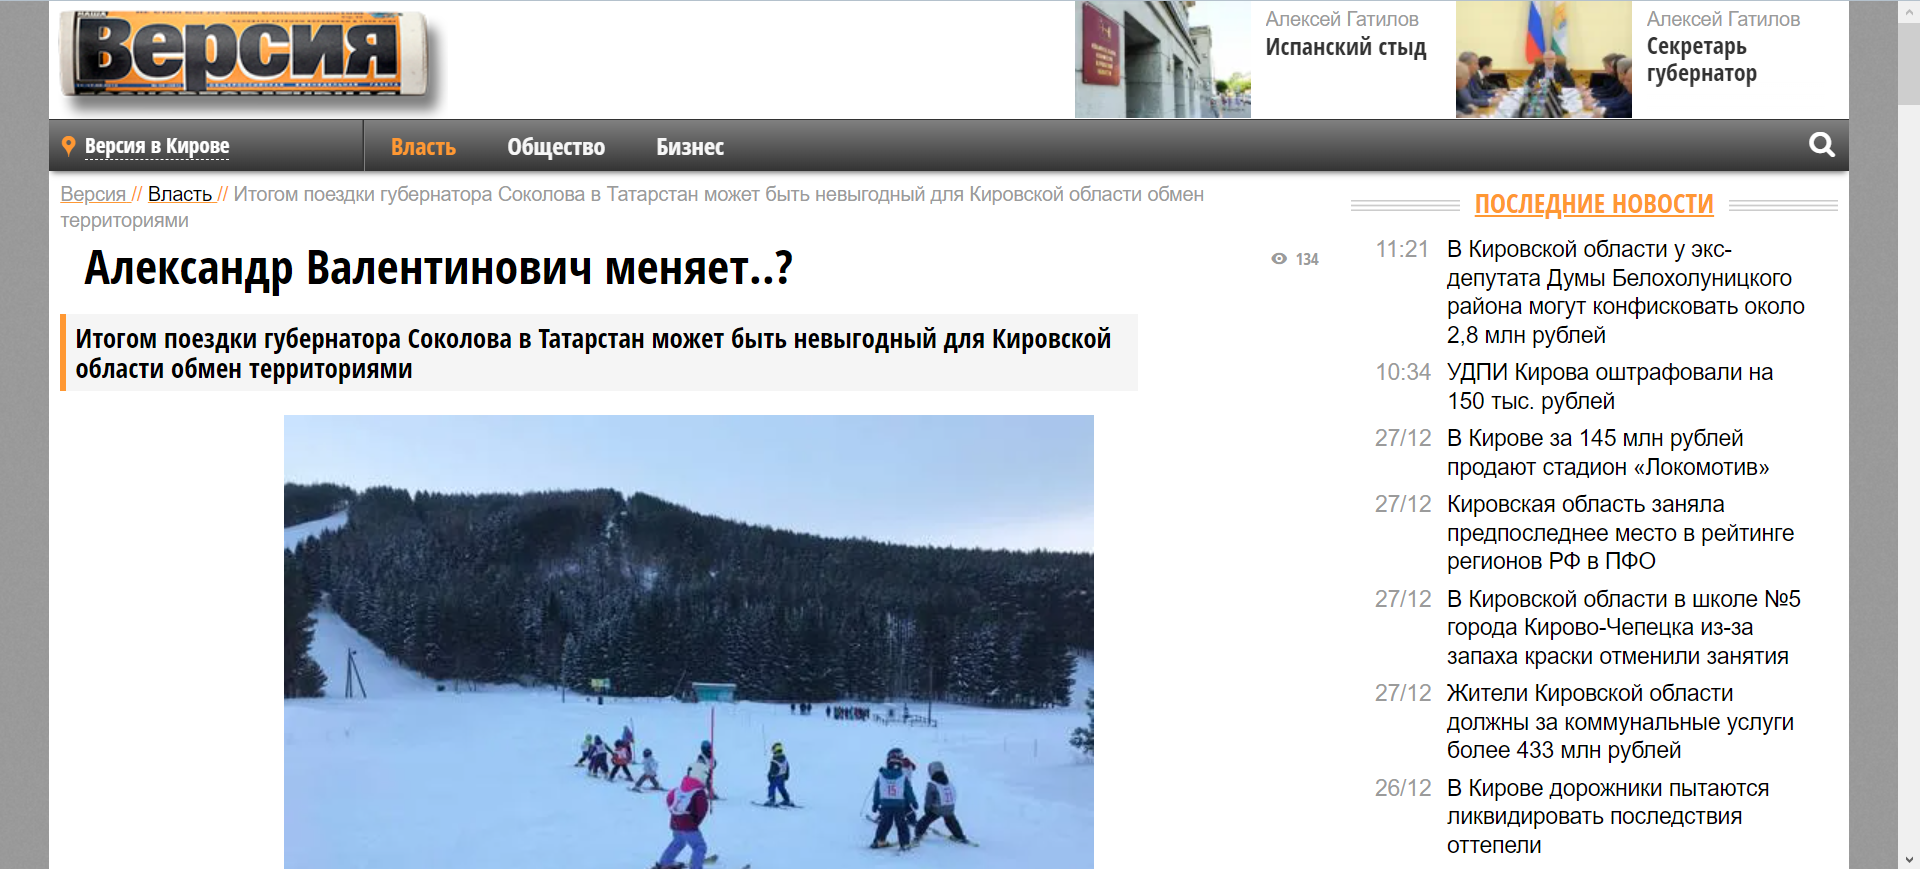Click the 10:34 news timestamp
This screenshot has height=869, width=1920.
tap(1403, 372)
